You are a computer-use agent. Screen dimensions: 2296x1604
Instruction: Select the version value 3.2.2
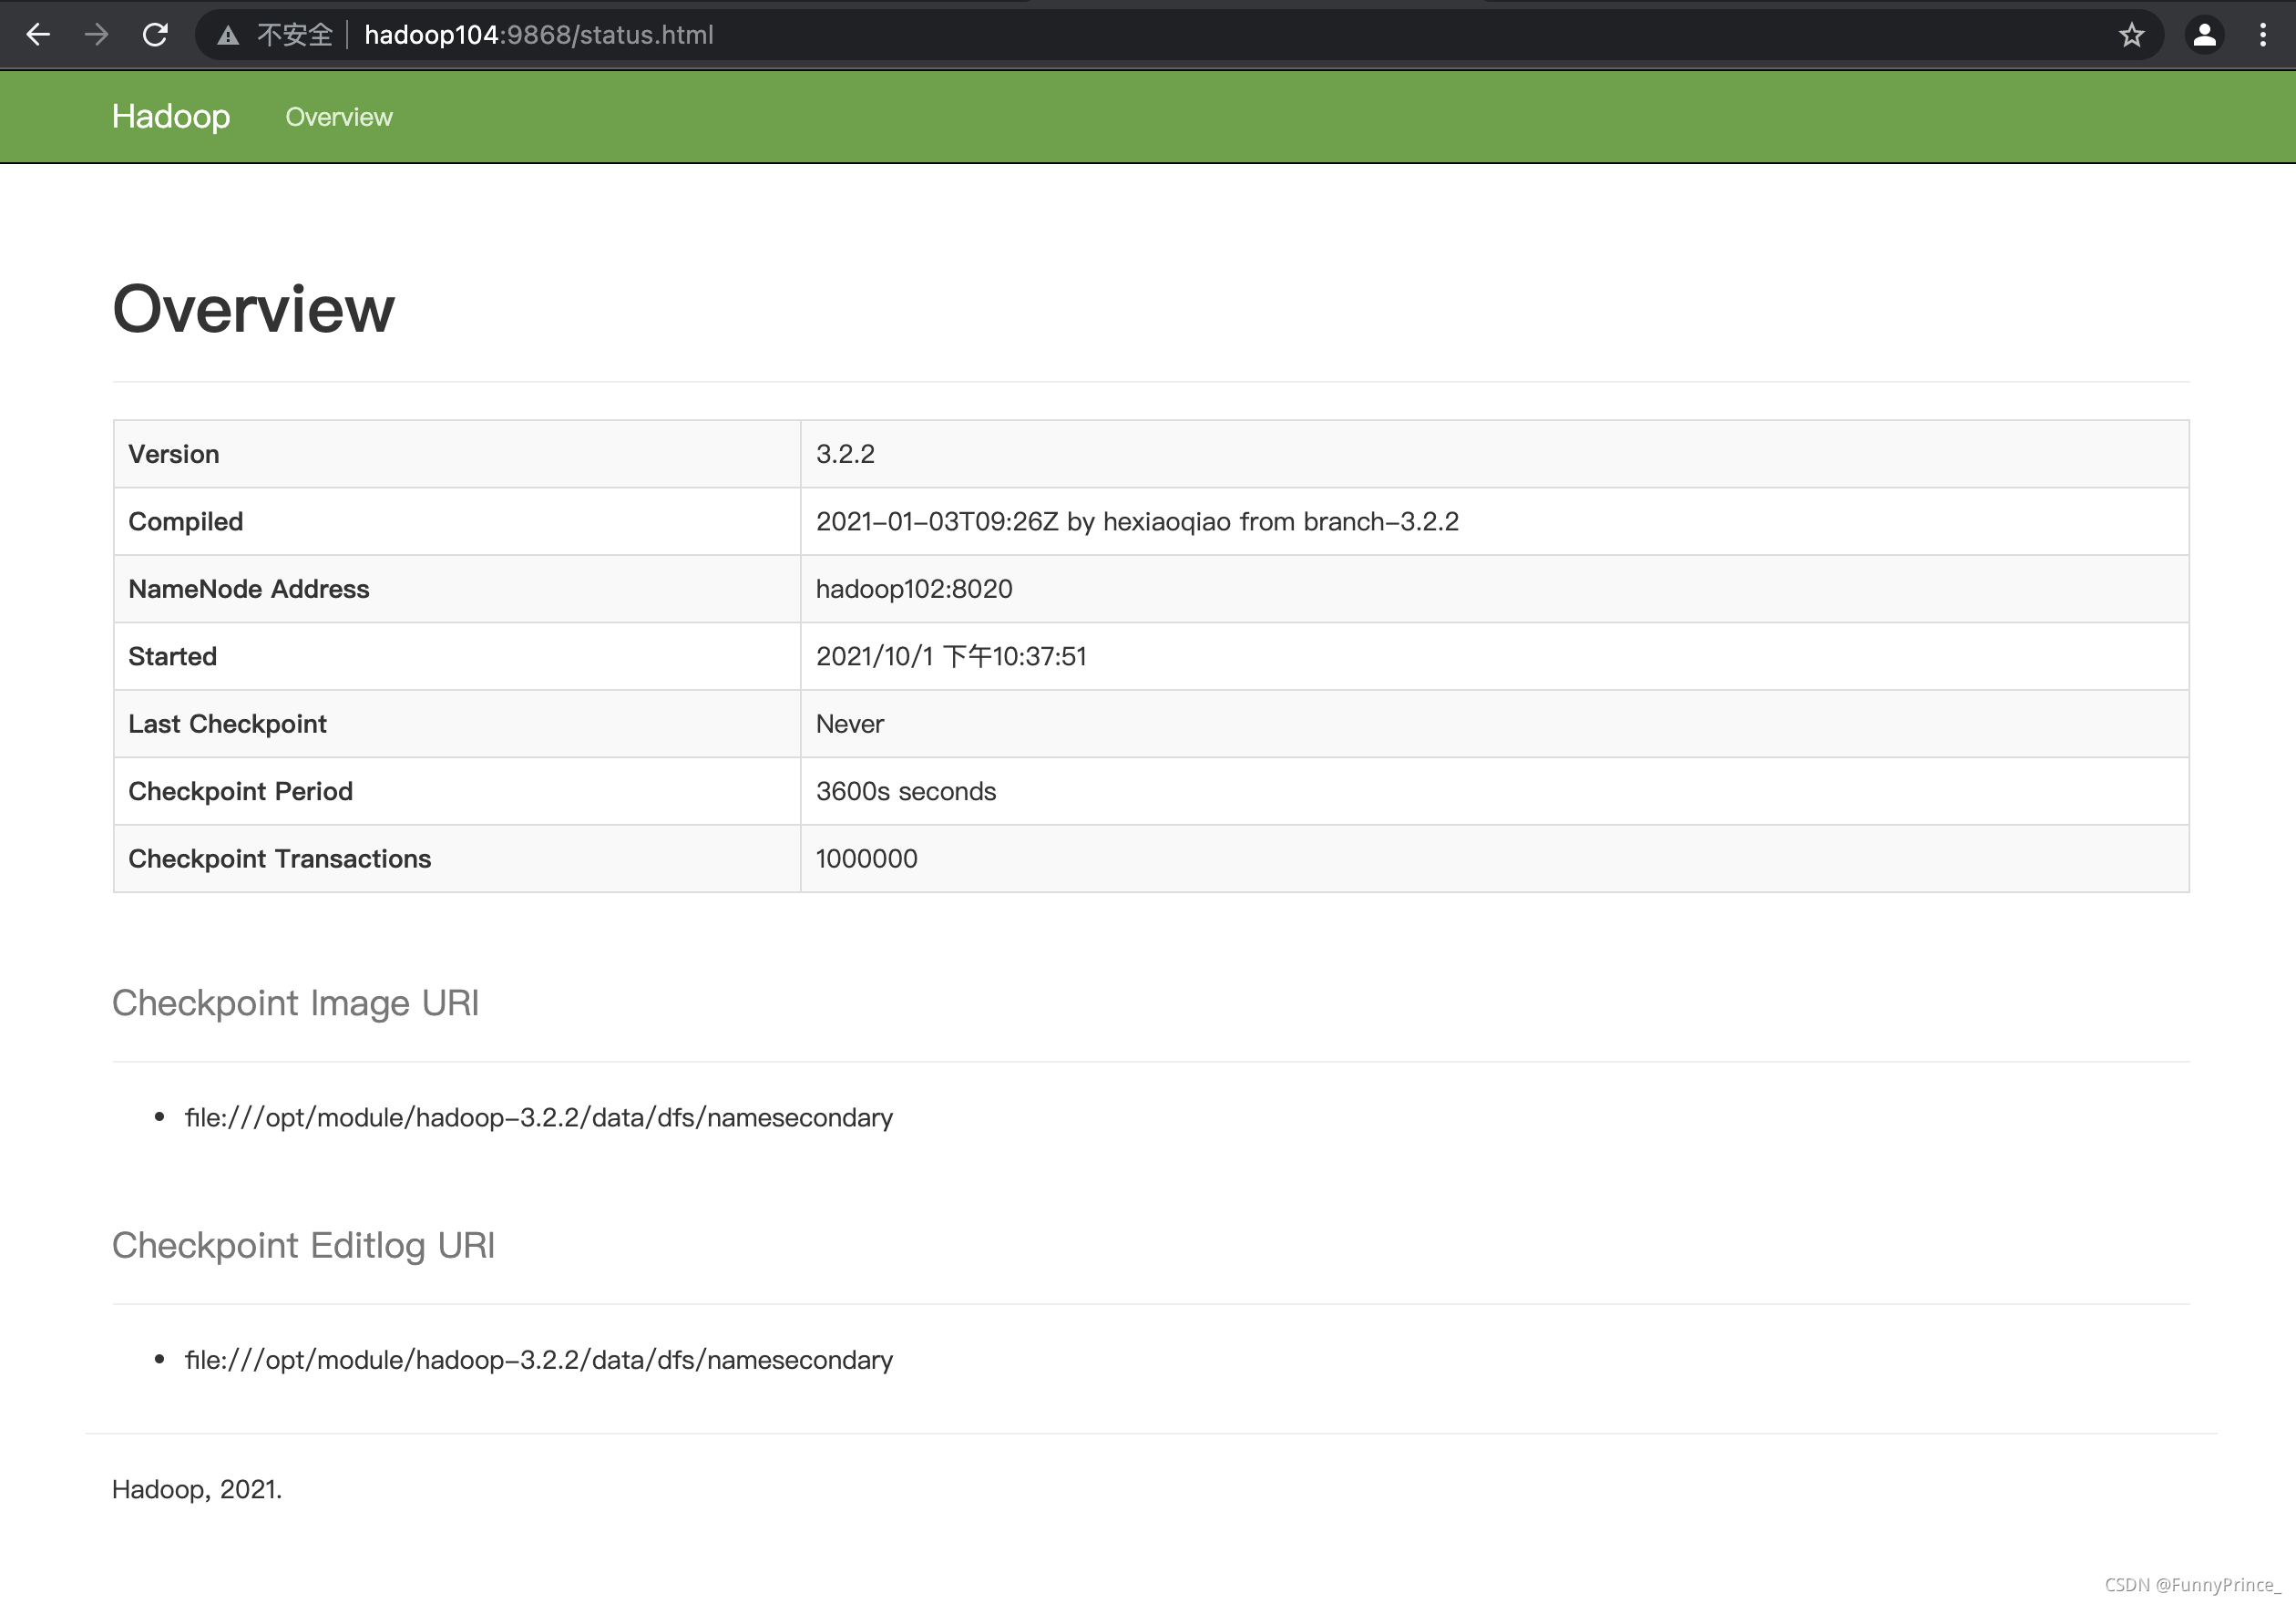click(x=845, y=454)
